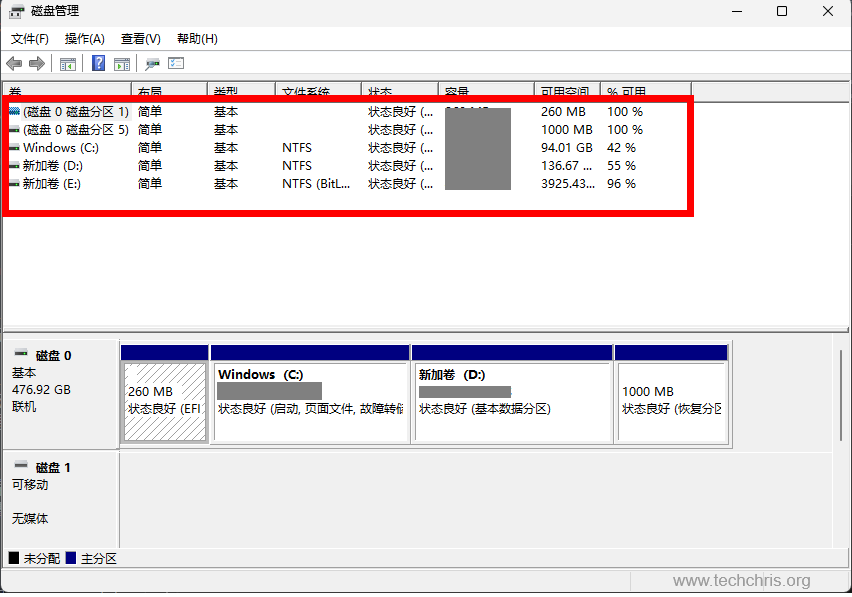Click the blue 主分区 legend swatch
The height and width of the screenshot is (597, 852).
click(x=70, y=559)
